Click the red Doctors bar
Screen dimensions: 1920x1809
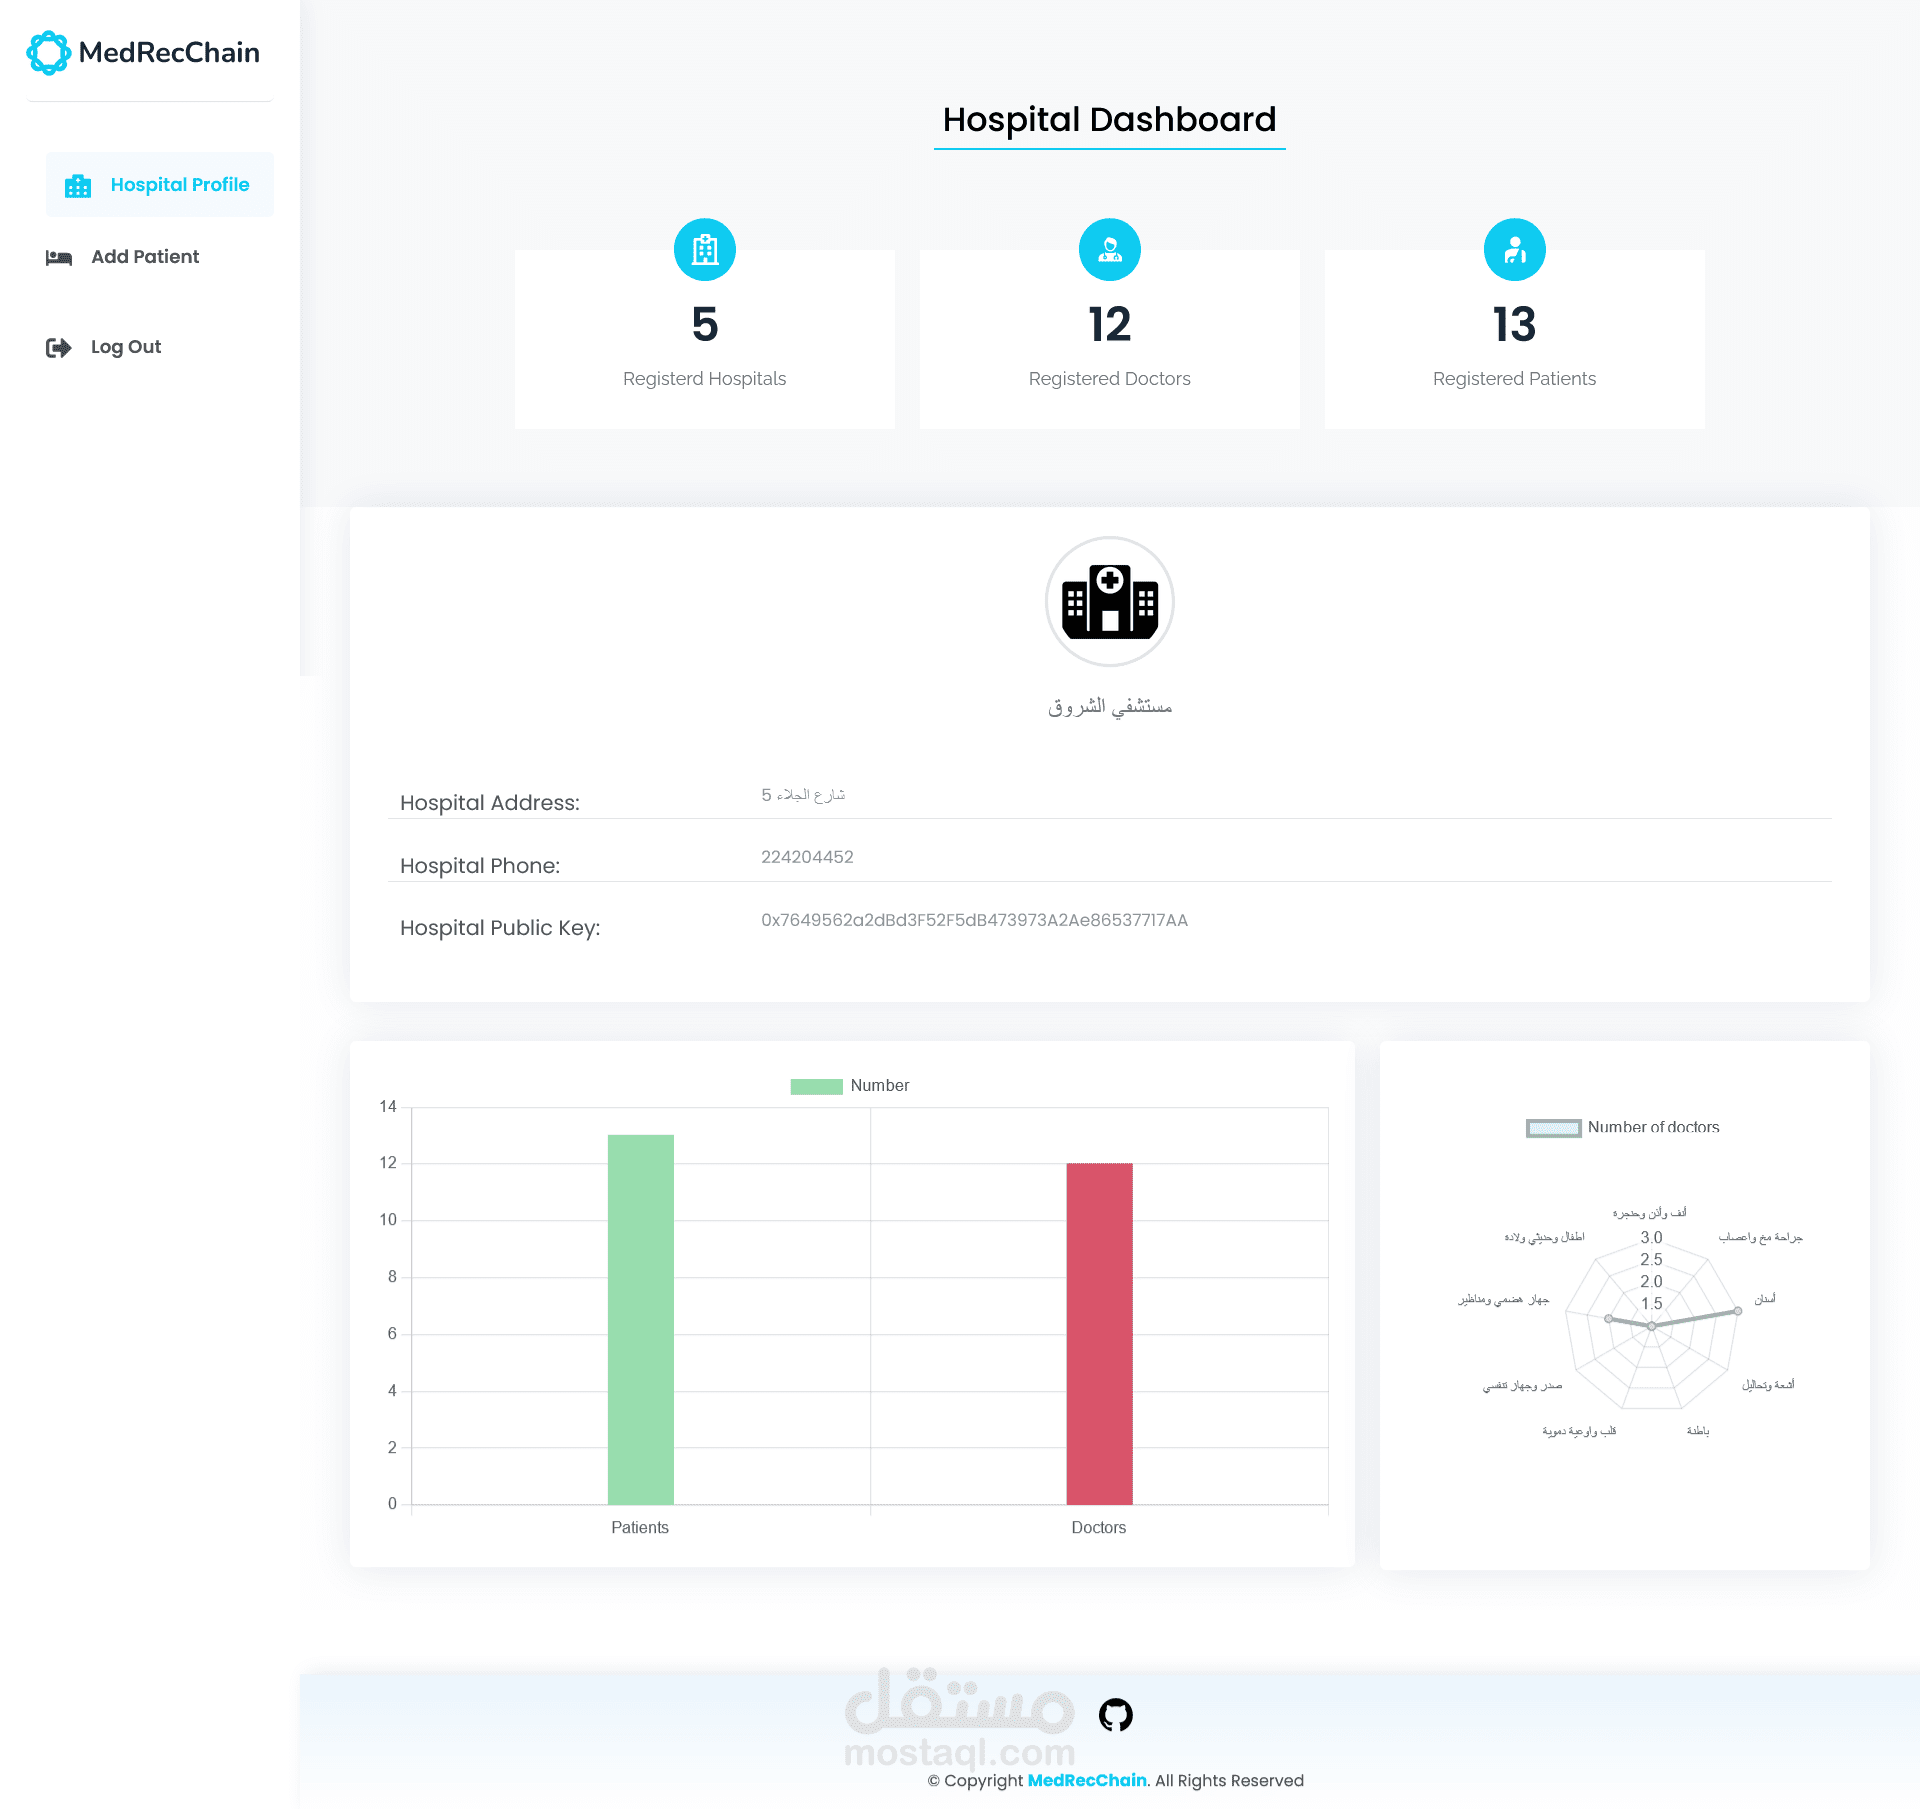pyautogui.click(x=1099, y=1334)
